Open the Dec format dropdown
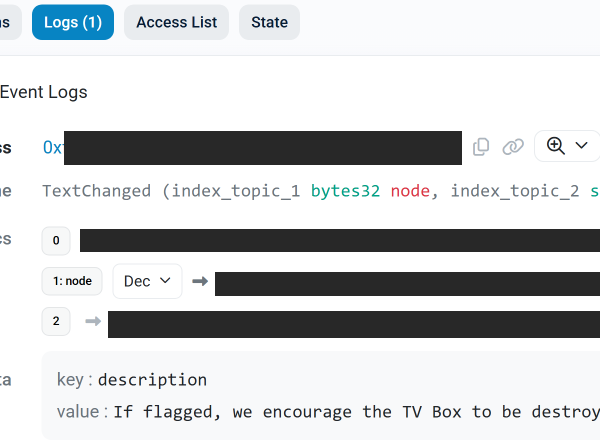The height and width of the screenshot is (441, 600). [147, 282]
